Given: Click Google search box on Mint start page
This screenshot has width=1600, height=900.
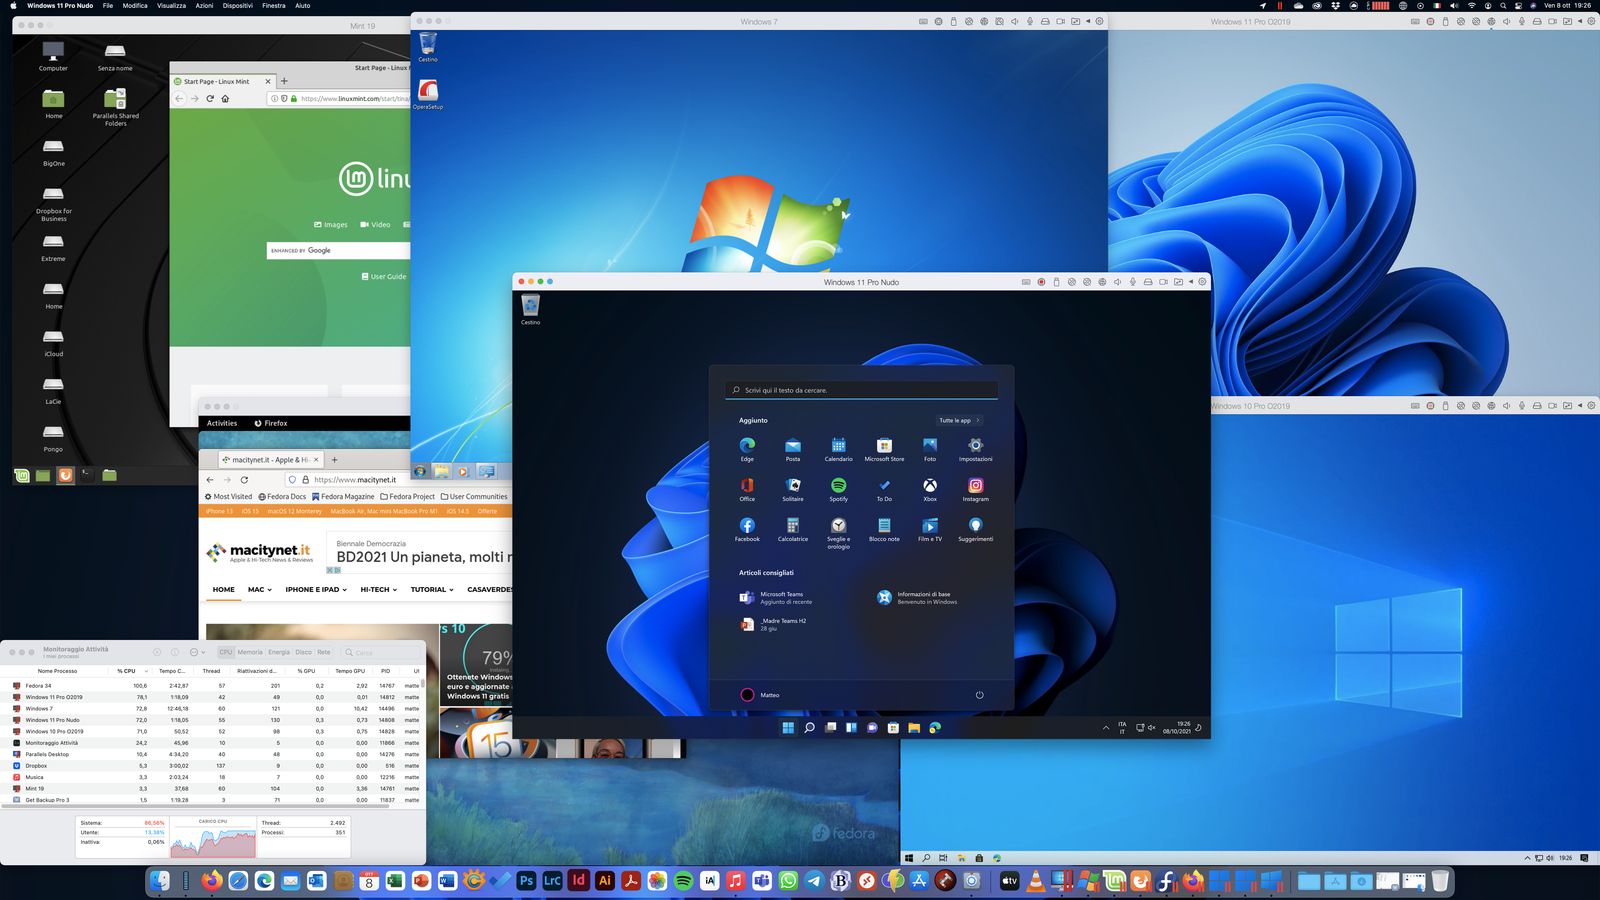Looking at the screenshot, I should coord(338,250).
